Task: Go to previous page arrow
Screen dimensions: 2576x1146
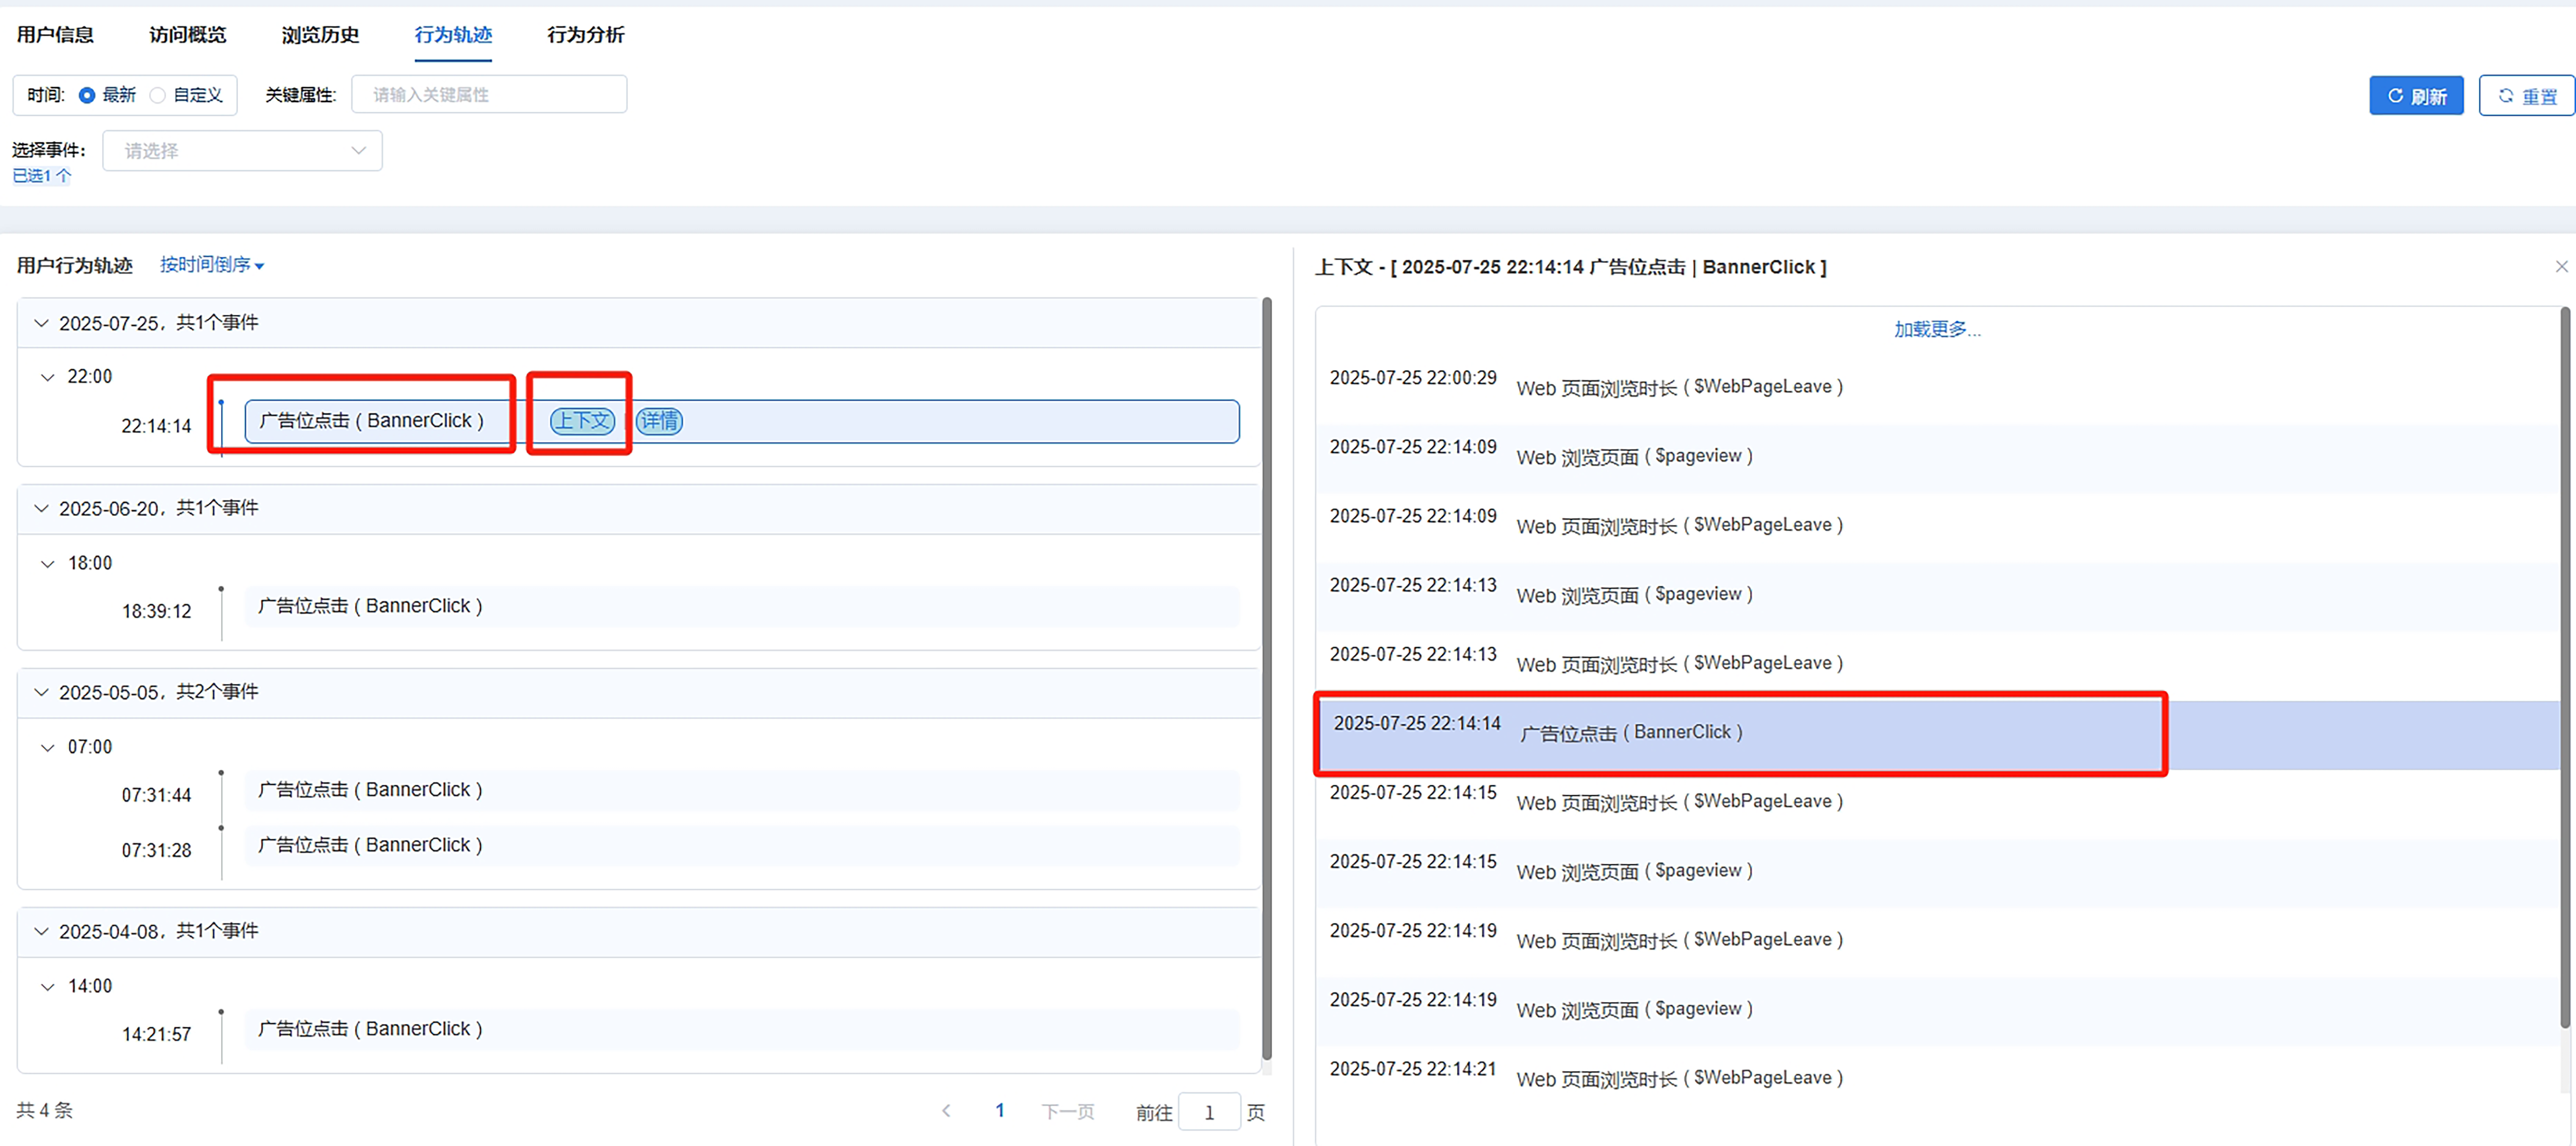Action: point(946,1111)
